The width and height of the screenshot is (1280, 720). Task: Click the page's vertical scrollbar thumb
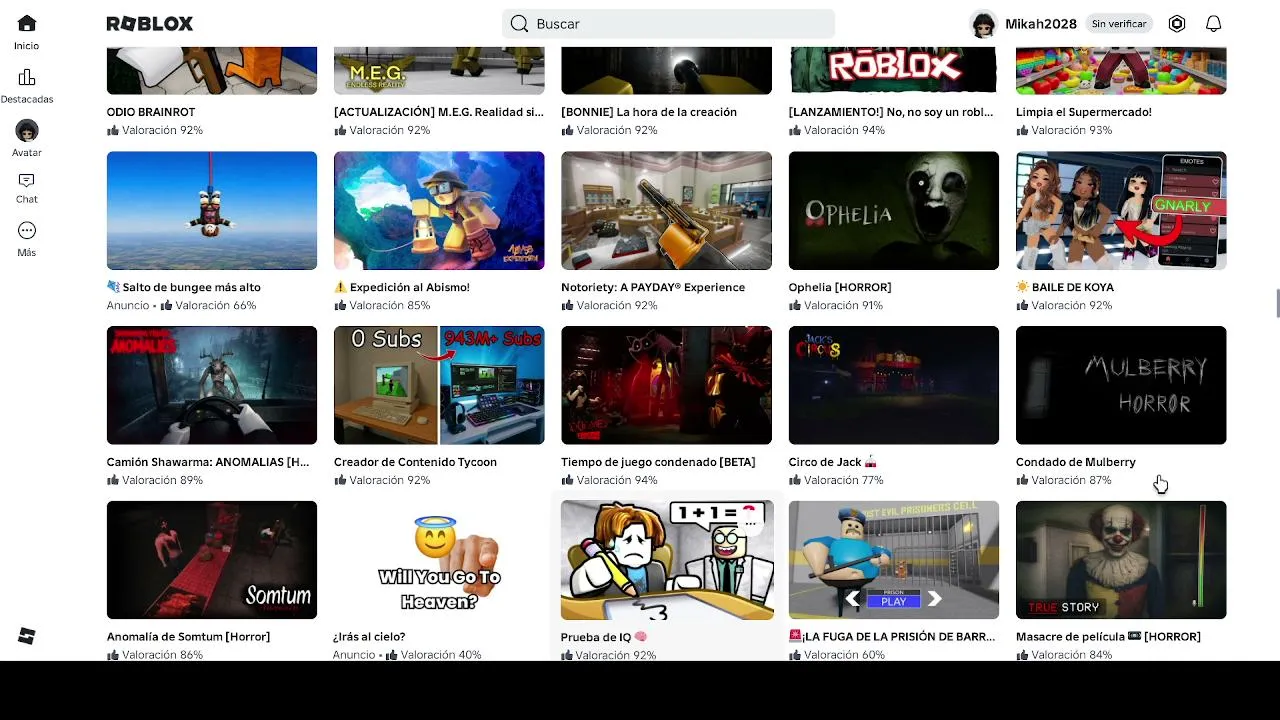click(x=1277, y=304)
